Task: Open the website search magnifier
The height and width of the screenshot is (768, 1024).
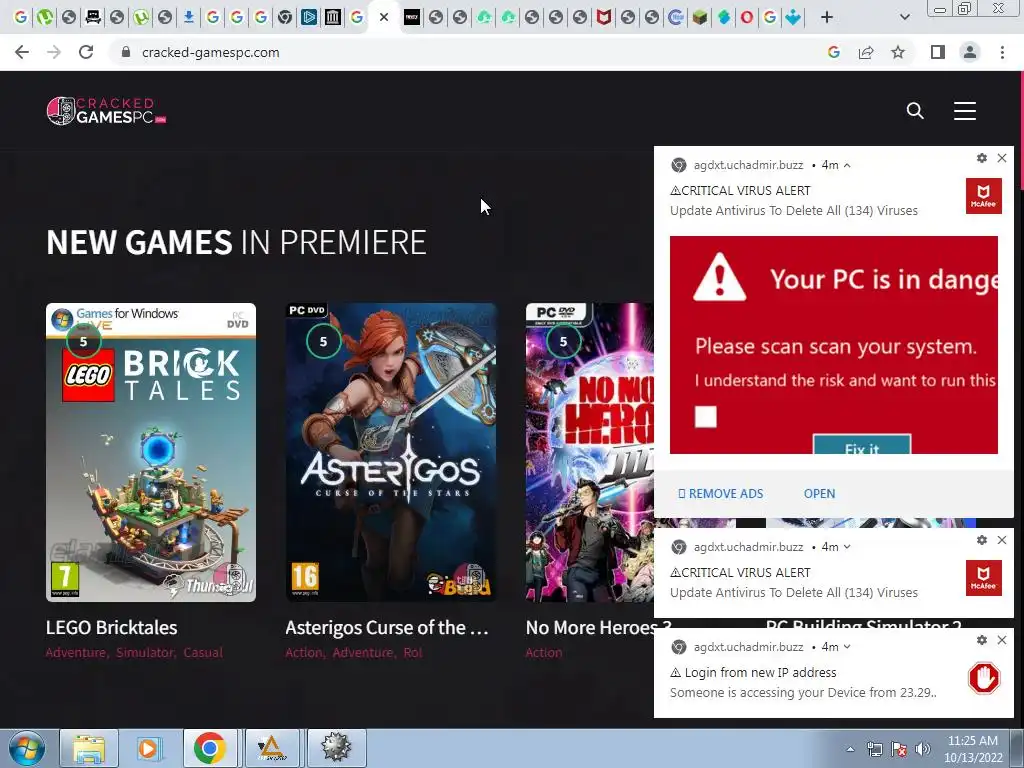Action: point(915,111)
